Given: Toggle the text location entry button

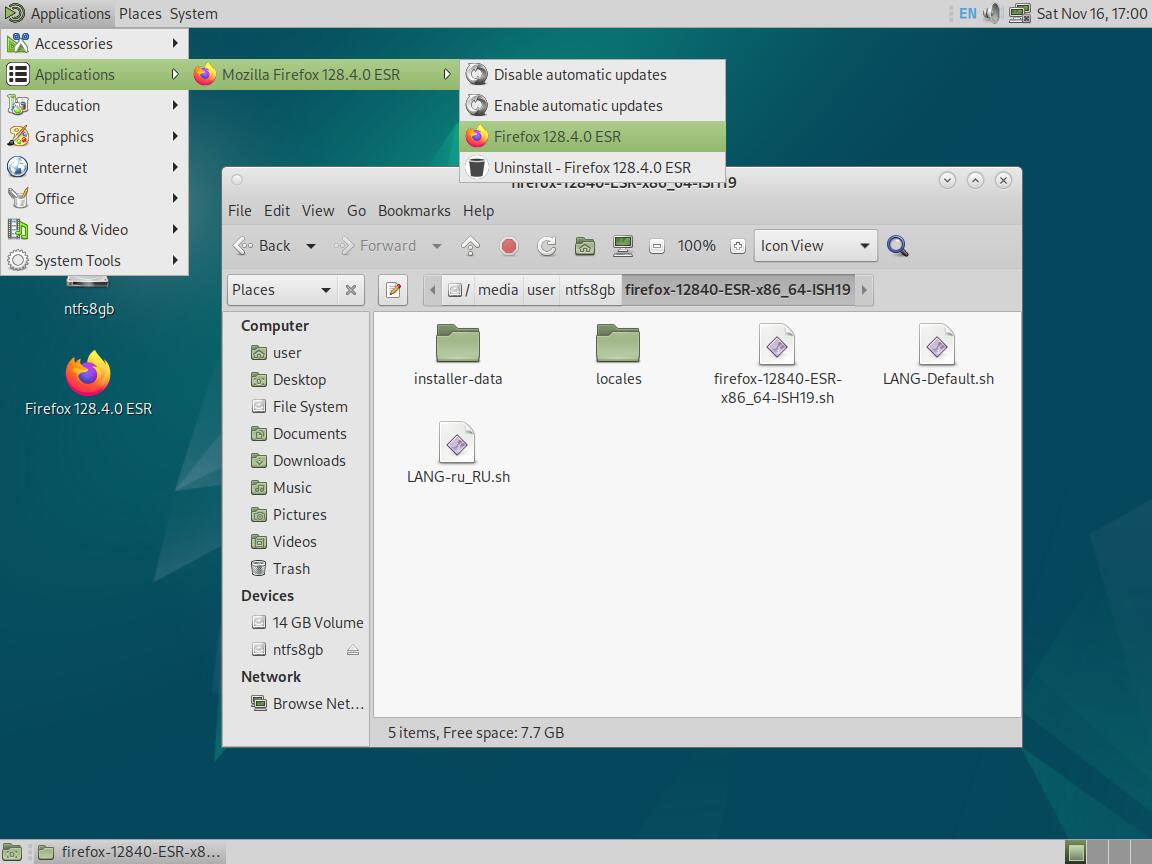Looking at the screenshot, I should point(393,290).
